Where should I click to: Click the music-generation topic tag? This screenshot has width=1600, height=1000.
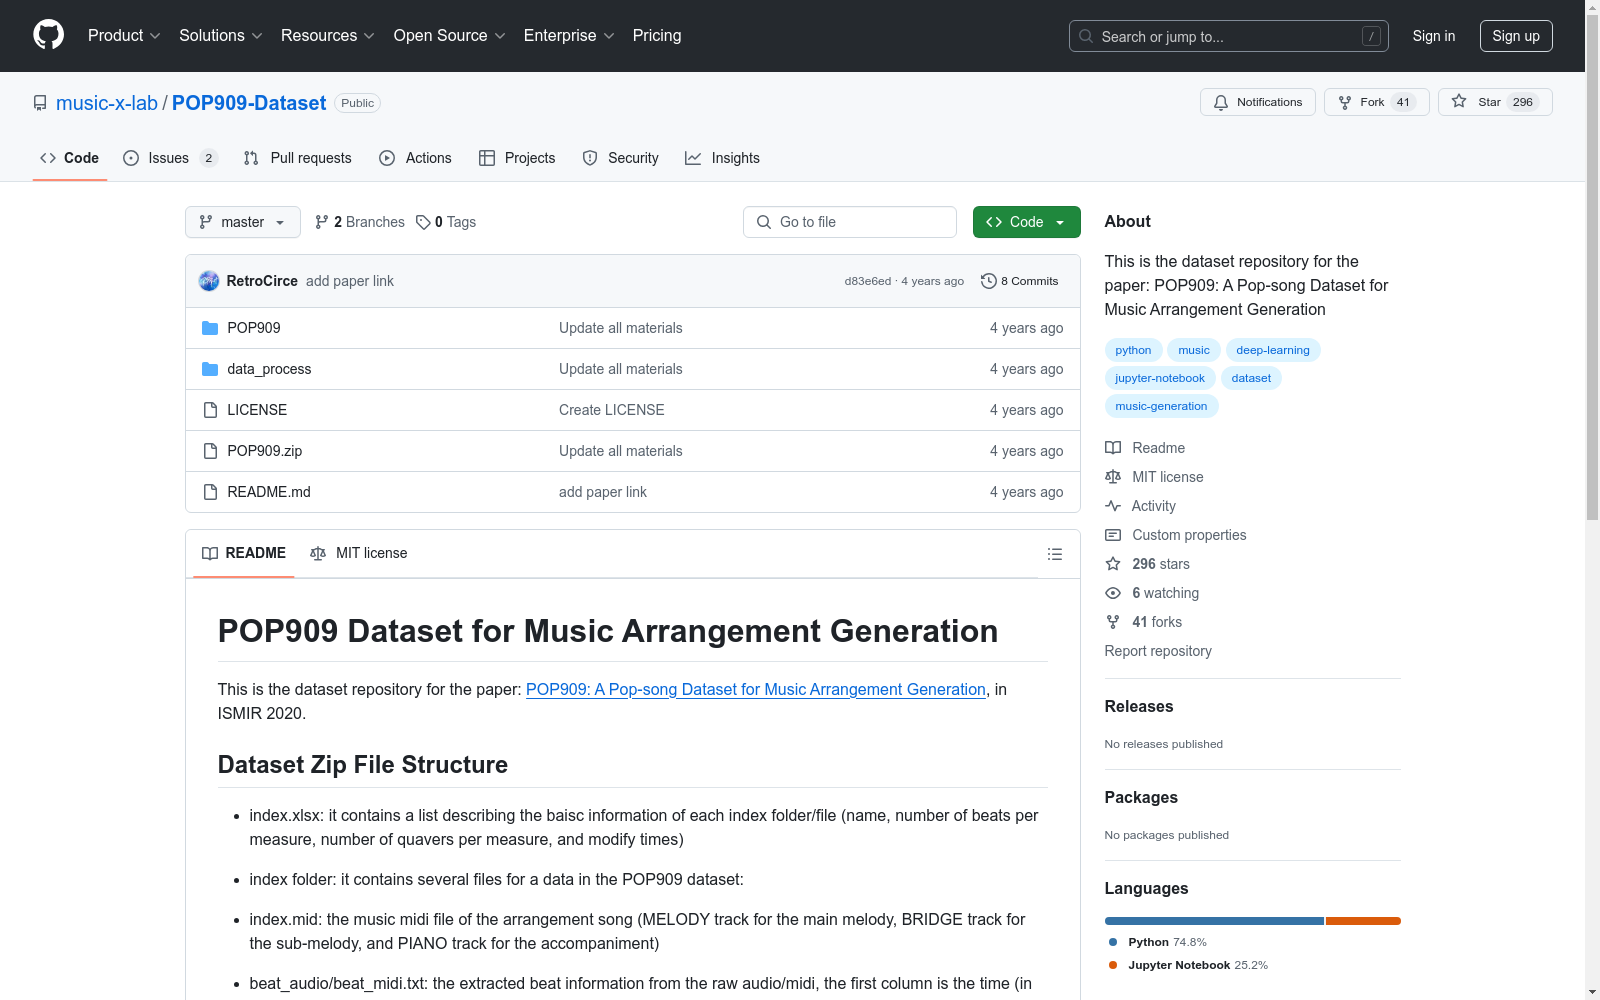[1161, 406]
